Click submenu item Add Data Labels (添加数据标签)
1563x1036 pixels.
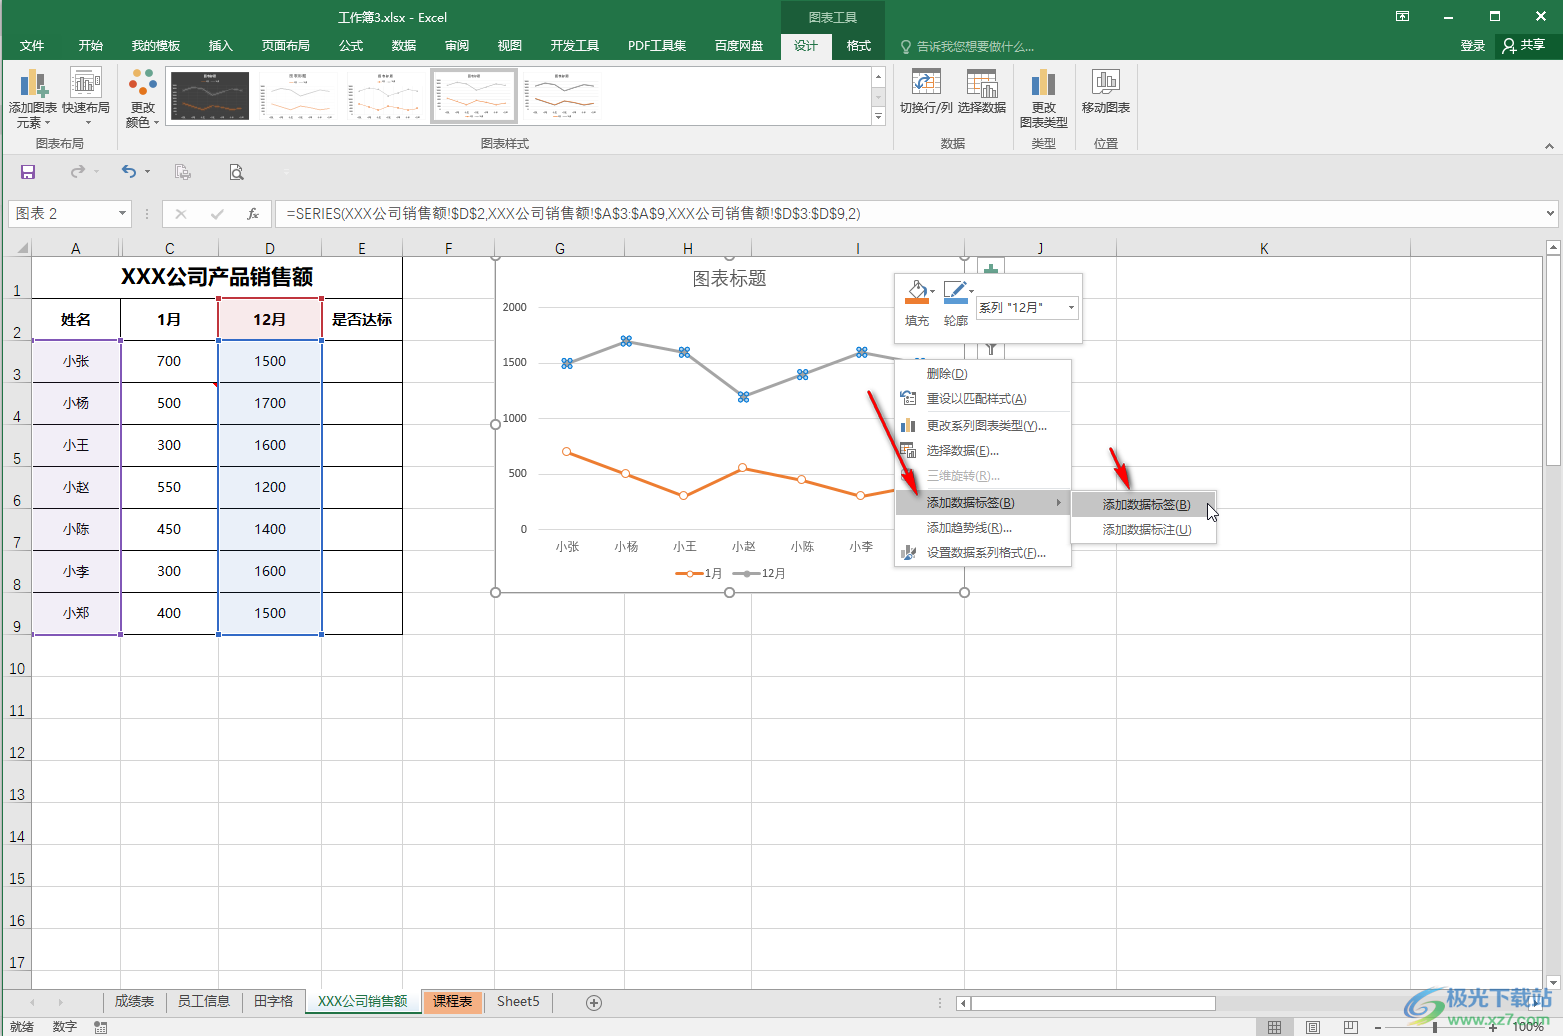[1145, 504]
